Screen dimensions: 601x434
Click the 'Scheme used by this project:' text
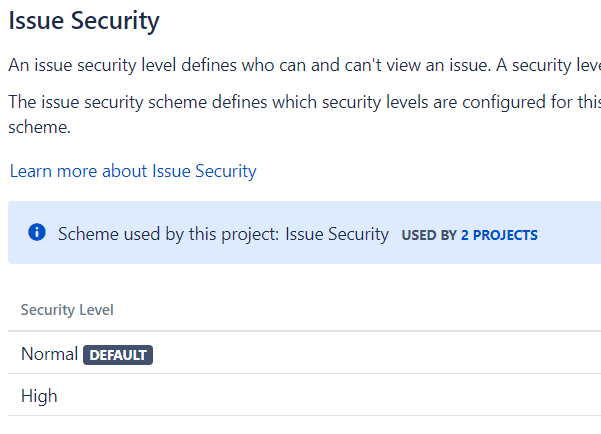point(169,234)
